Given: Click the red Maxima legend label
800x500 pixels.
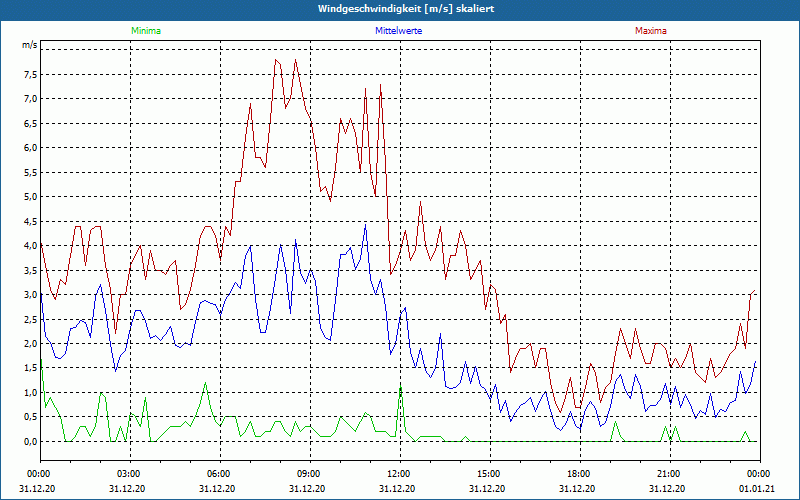Looking at the screenshot, I should tap(651, 31).
